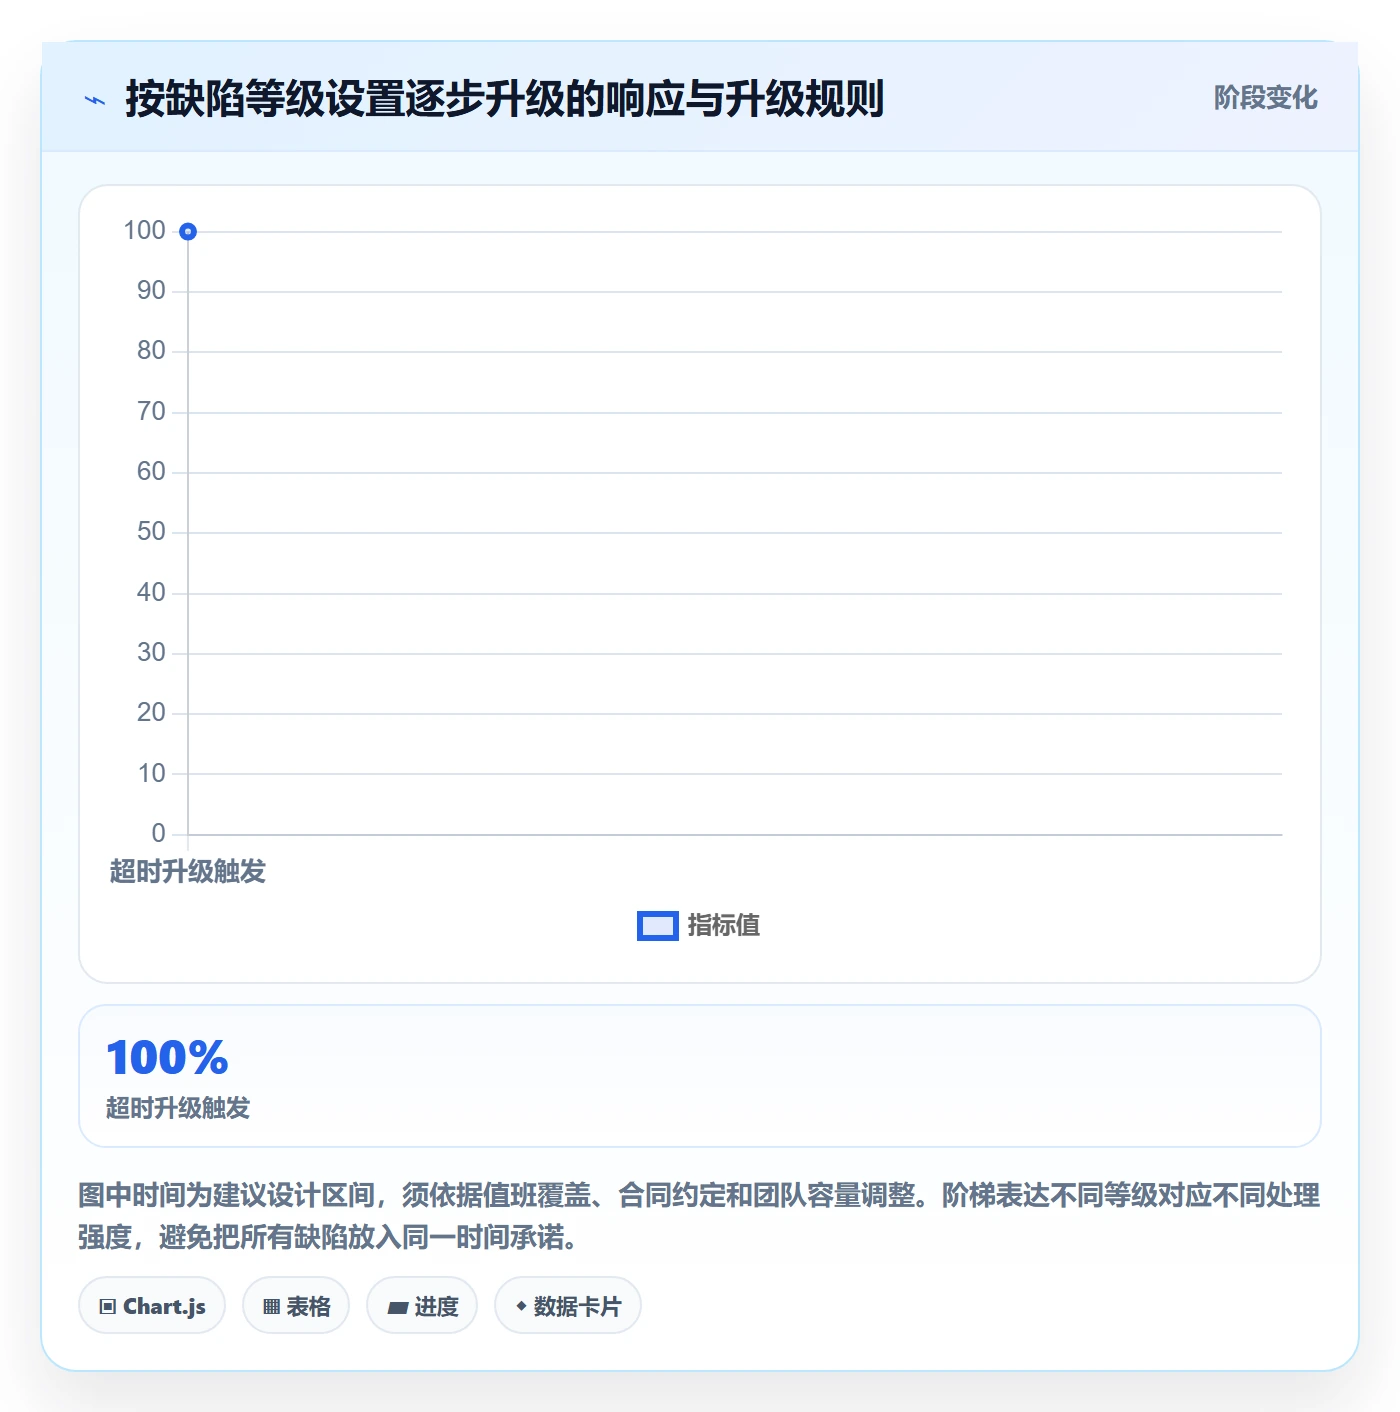Click the 超时升级触发 label under 100%
This screenshot has width=1400, height=1412.
tap(178, 1108)
